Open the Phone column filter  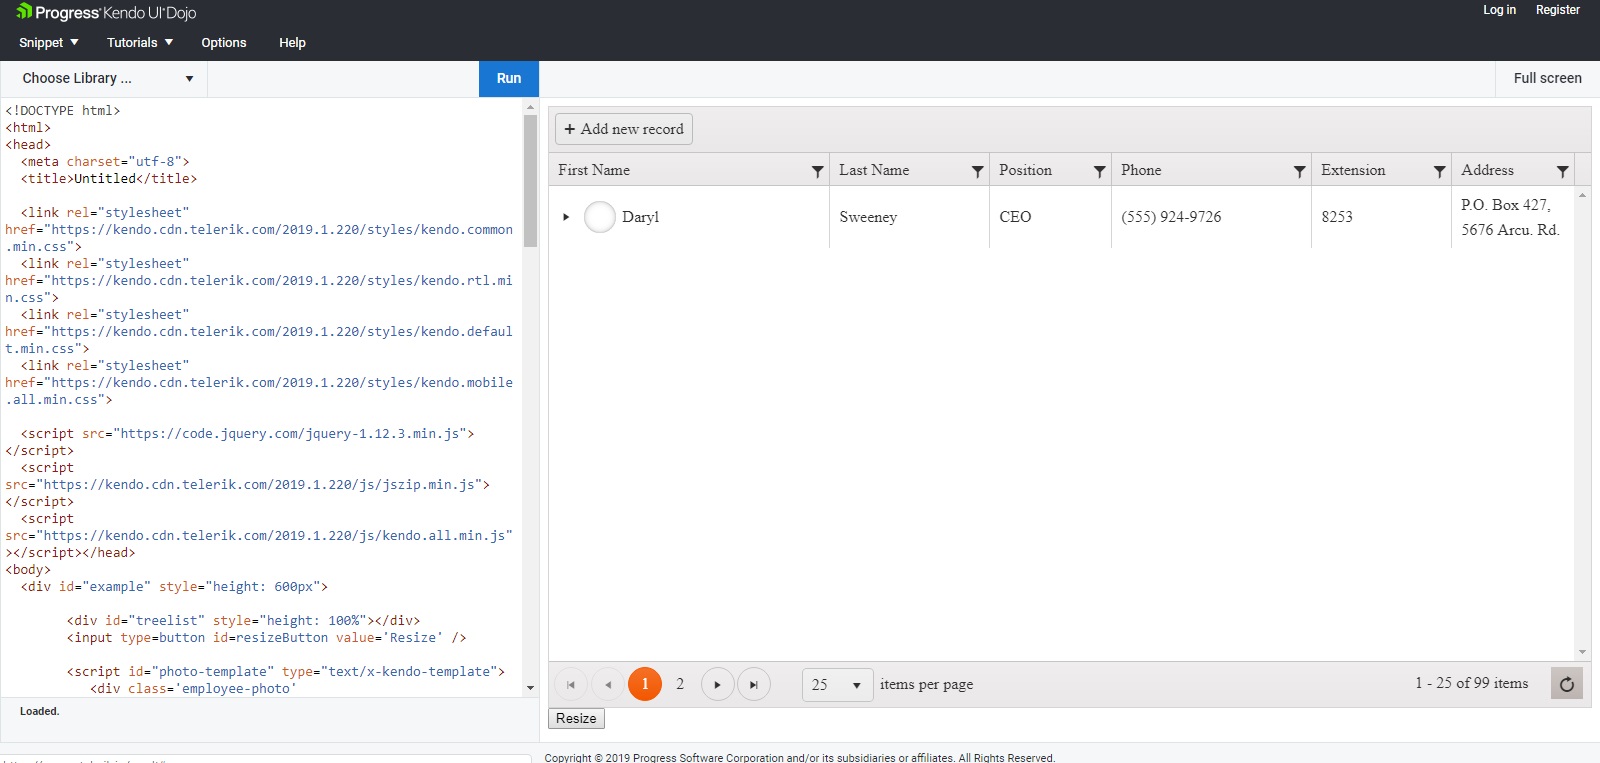[x=1300, y=171]
